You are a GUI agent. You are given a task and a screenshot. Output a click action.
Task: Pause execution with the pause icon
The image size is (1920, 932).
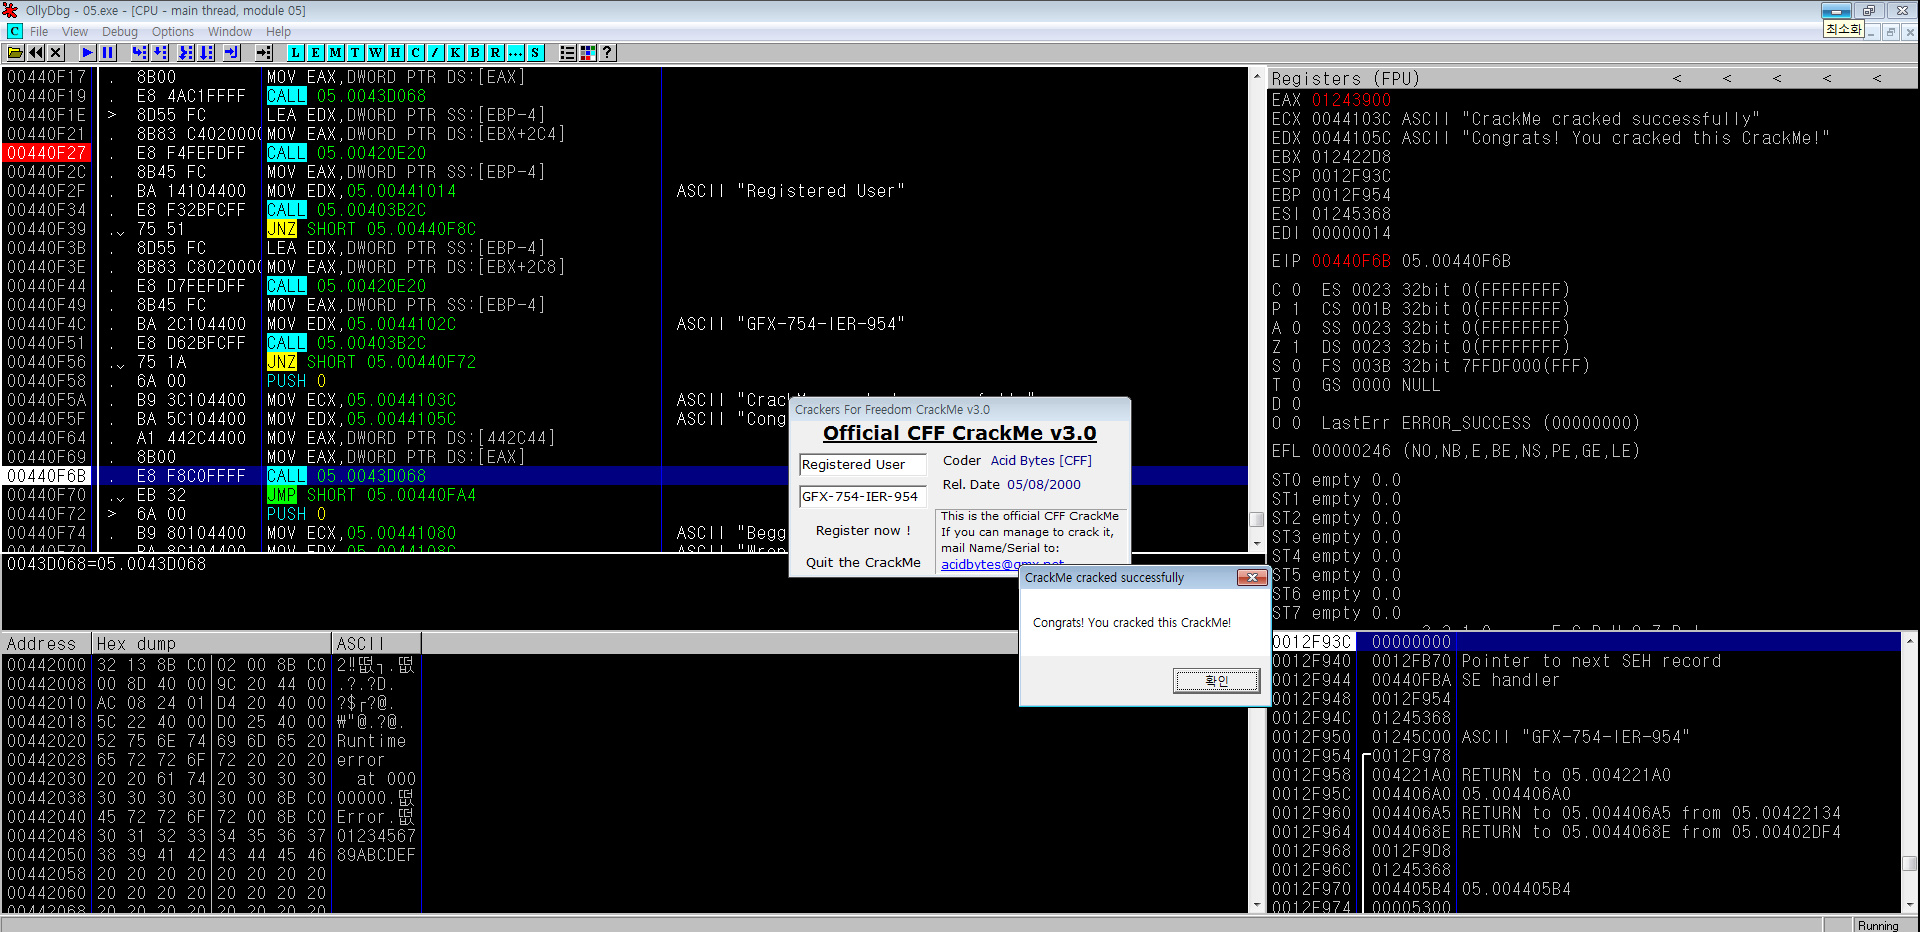point(108,53)
